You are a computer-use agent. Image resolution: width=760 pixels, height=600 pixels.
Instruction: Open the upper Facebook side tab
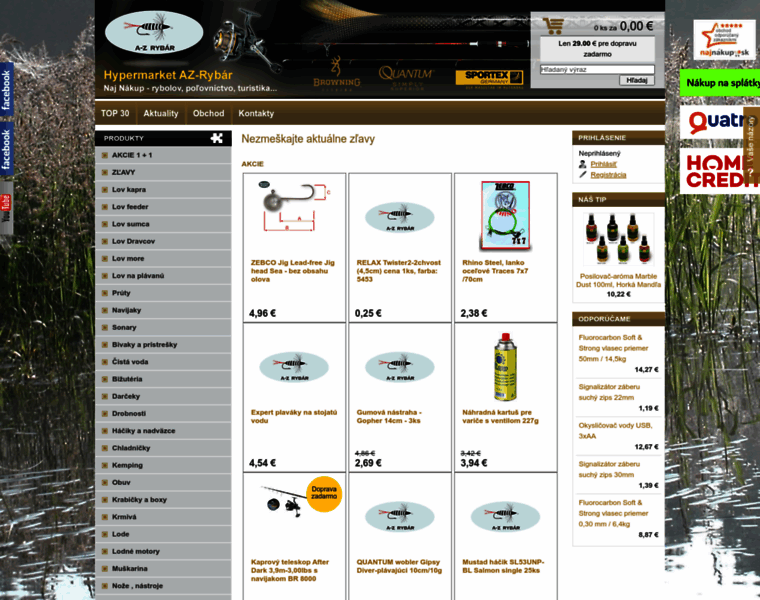click(6, 90)
